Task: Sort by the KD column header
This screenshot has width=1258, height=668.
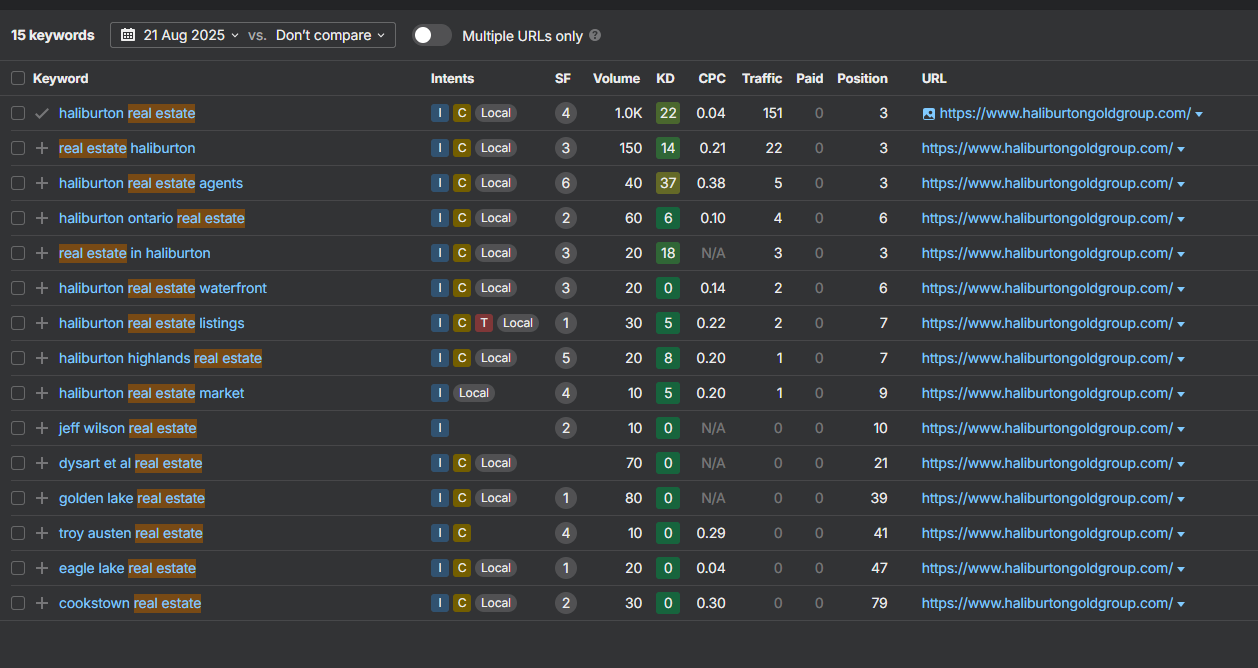Action: point(665,78)
